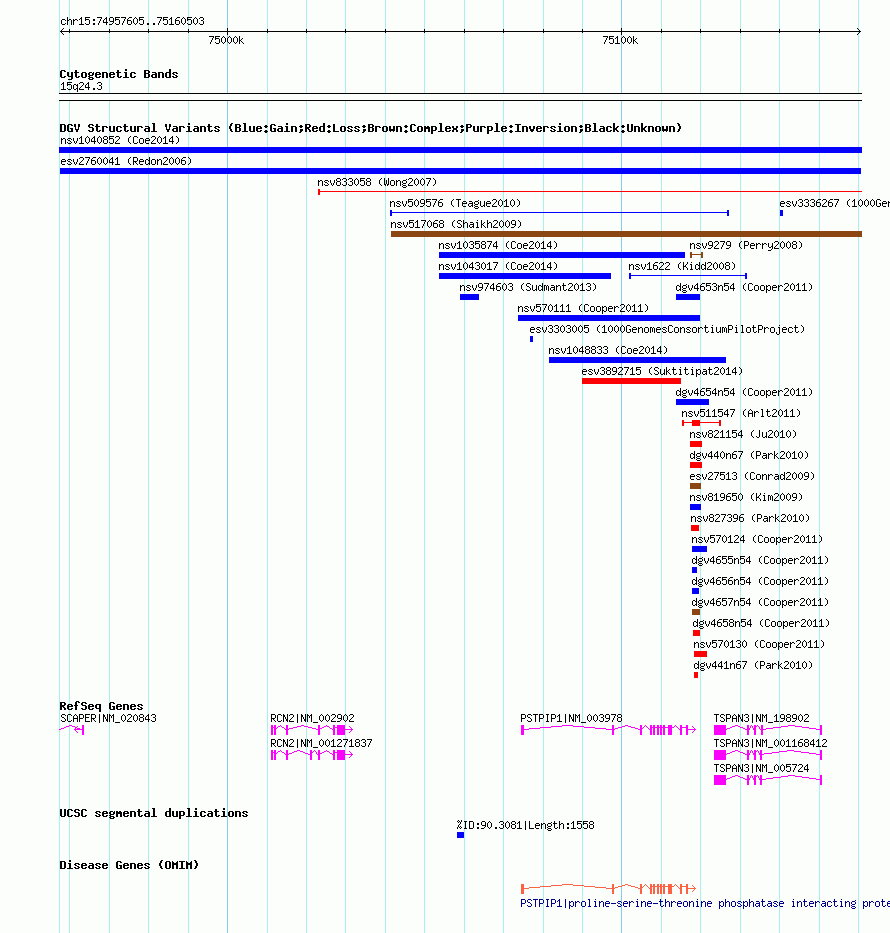Click the nsv1040852 (Coe2014) blue variant bar
The image size is (890, 933).
tap(460, 150)
